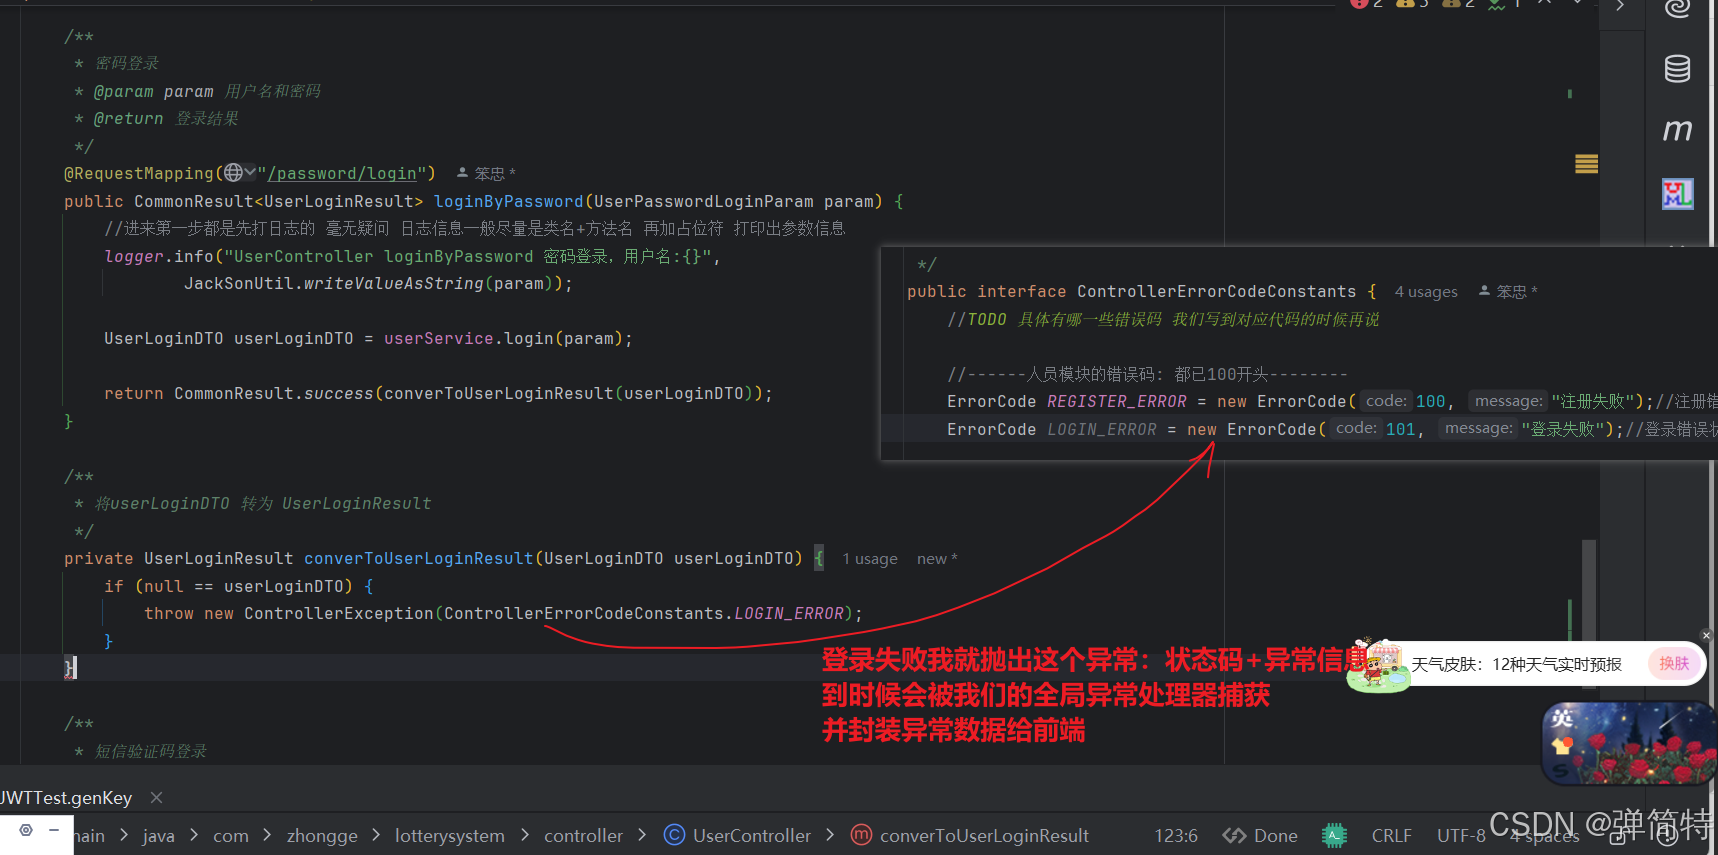Screen dimensions: 1718x855
Task: Click the java breadcrumb
Action: pos(158,836)
